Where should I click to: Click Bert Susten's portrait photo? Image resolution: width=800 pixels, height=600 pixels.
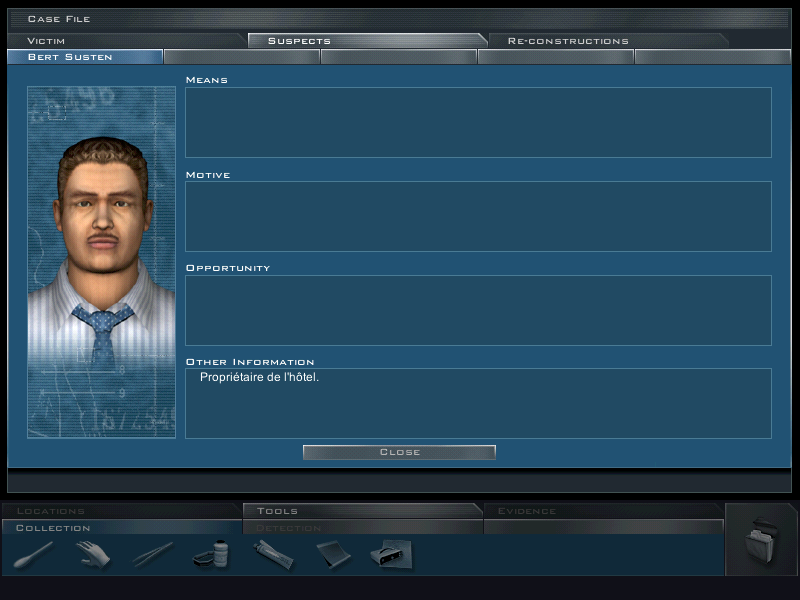(x=102, y=262)
